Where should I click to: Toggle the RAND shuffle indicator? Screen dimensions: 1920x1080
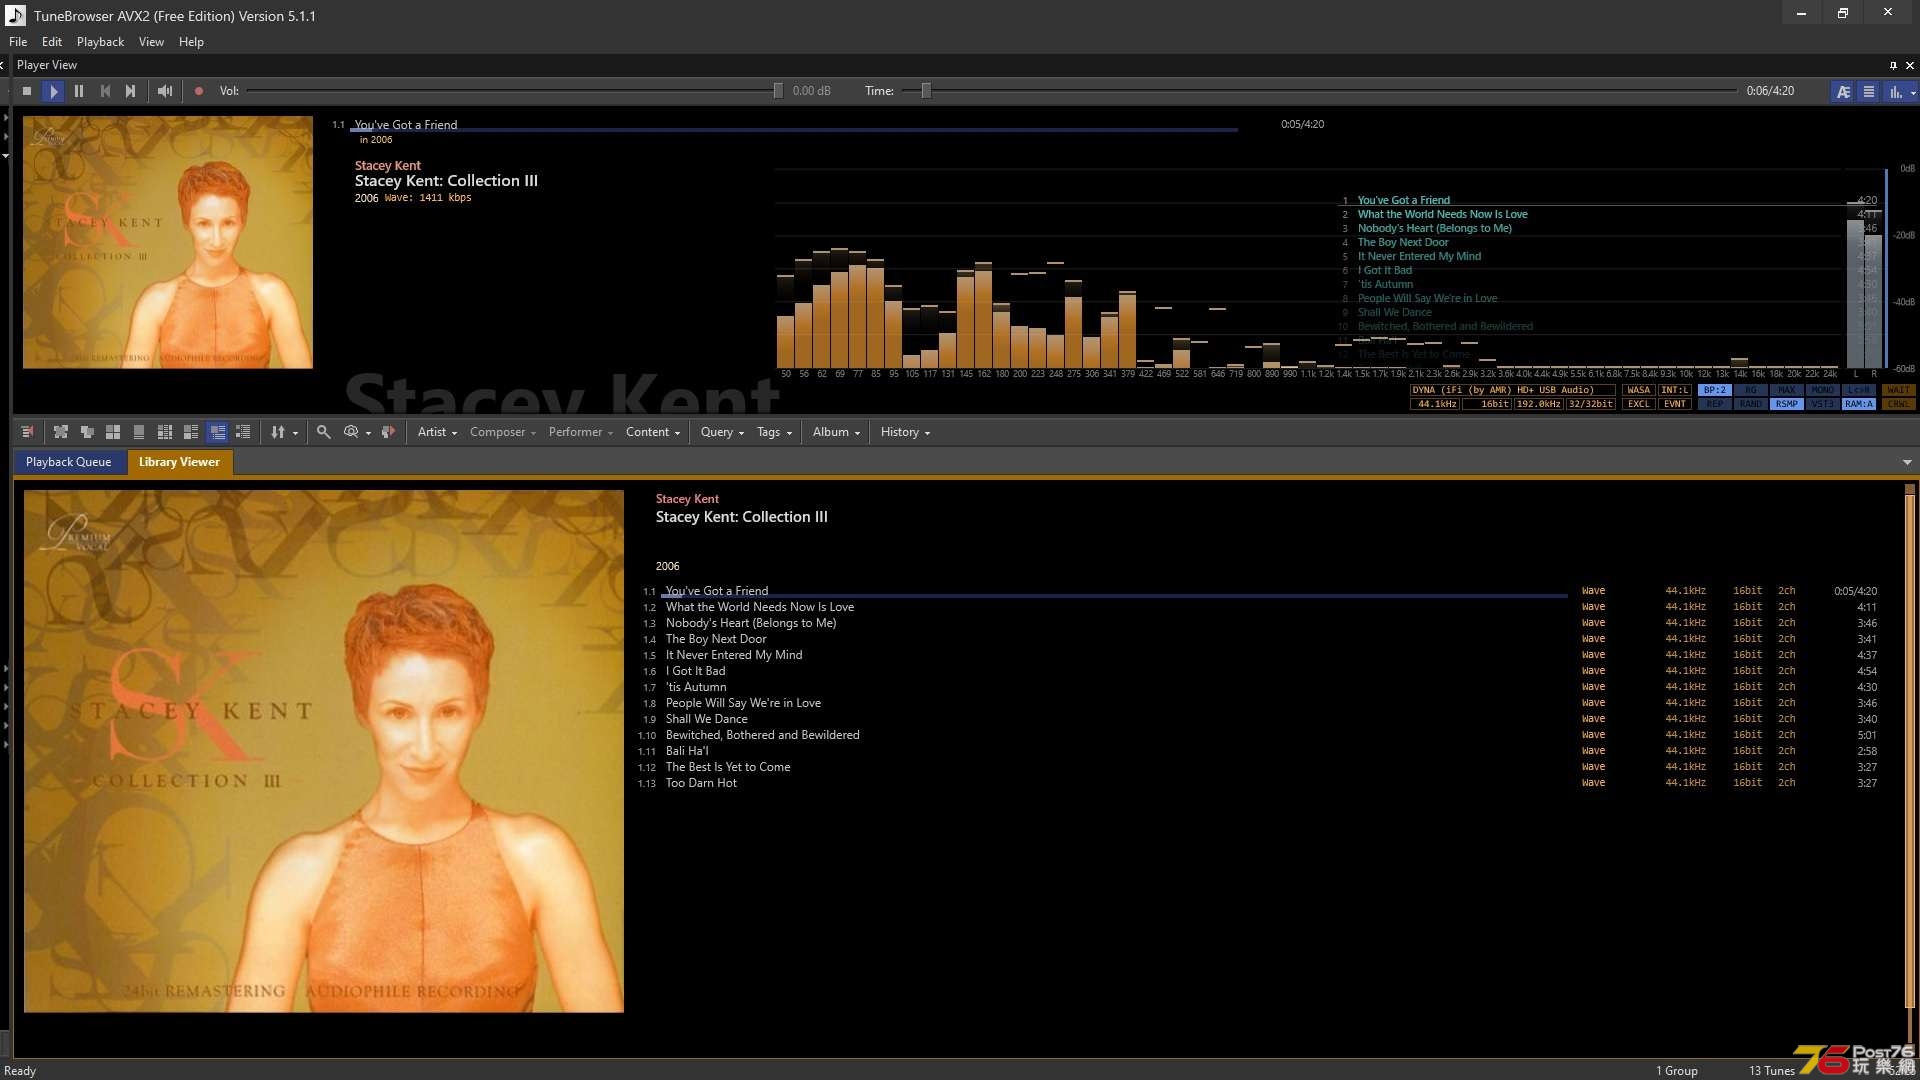tap(1750, 404)
